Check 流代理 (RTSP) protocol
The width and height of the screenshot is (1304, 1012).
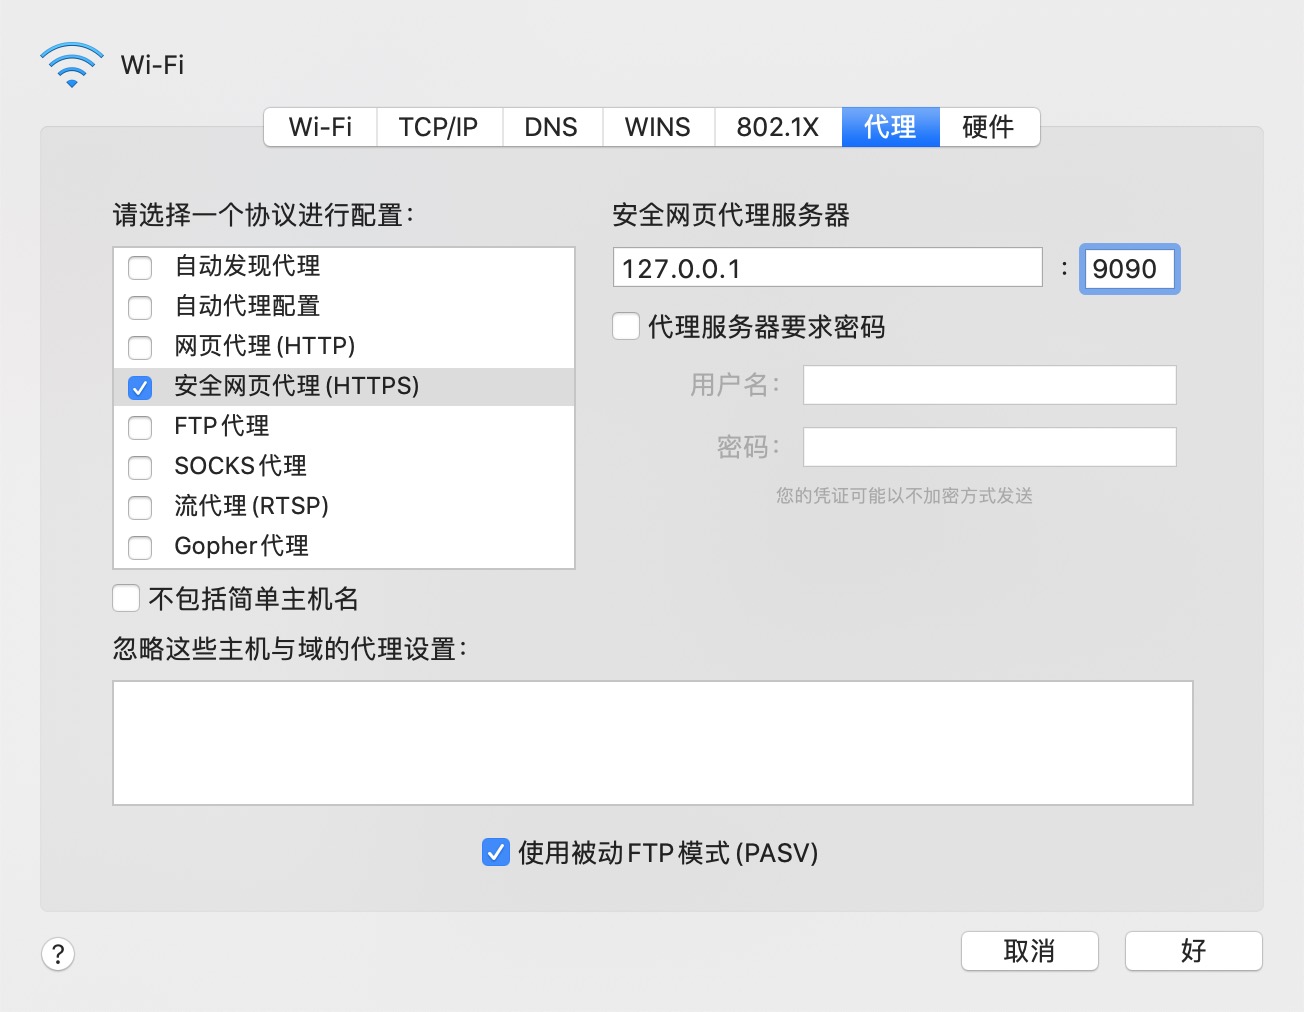[140, 507]
